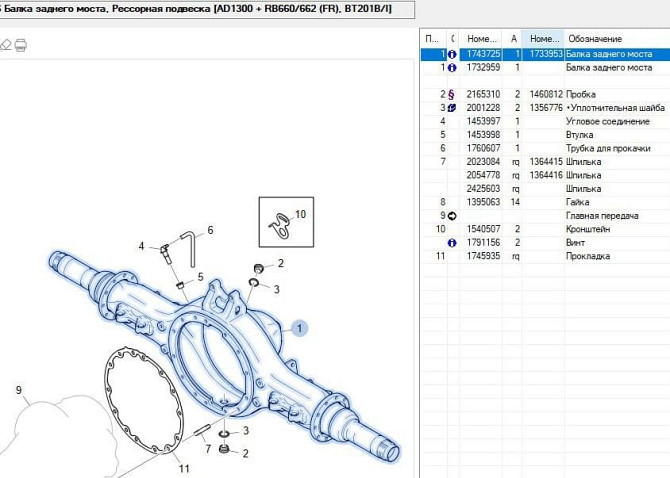Viewport: 670px width, 478px height.
Task: Click part number 1453997
Action: pos(483,121)
